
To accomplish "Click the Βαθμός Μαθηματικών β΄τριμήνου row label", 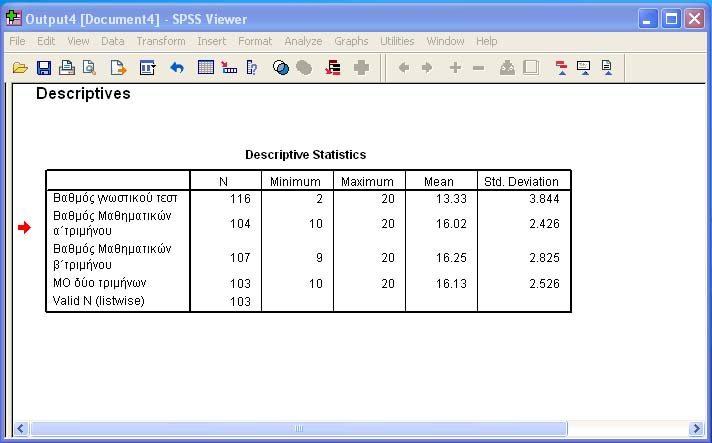I will pos(112,256).
